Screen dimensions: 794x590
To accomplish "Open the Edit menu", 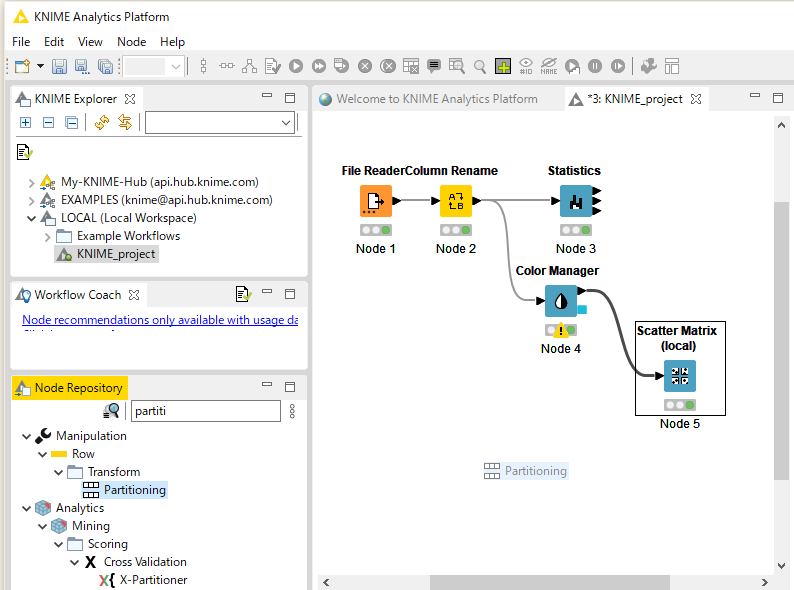I will click(54, 42).
